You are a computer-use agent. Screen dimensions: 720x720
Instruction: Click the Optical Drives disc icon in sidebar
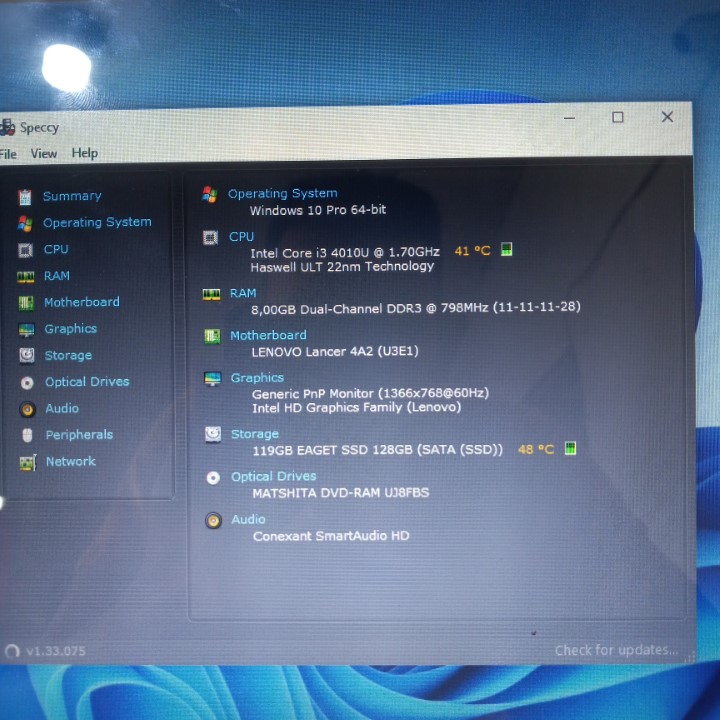(x=27, y=382)
